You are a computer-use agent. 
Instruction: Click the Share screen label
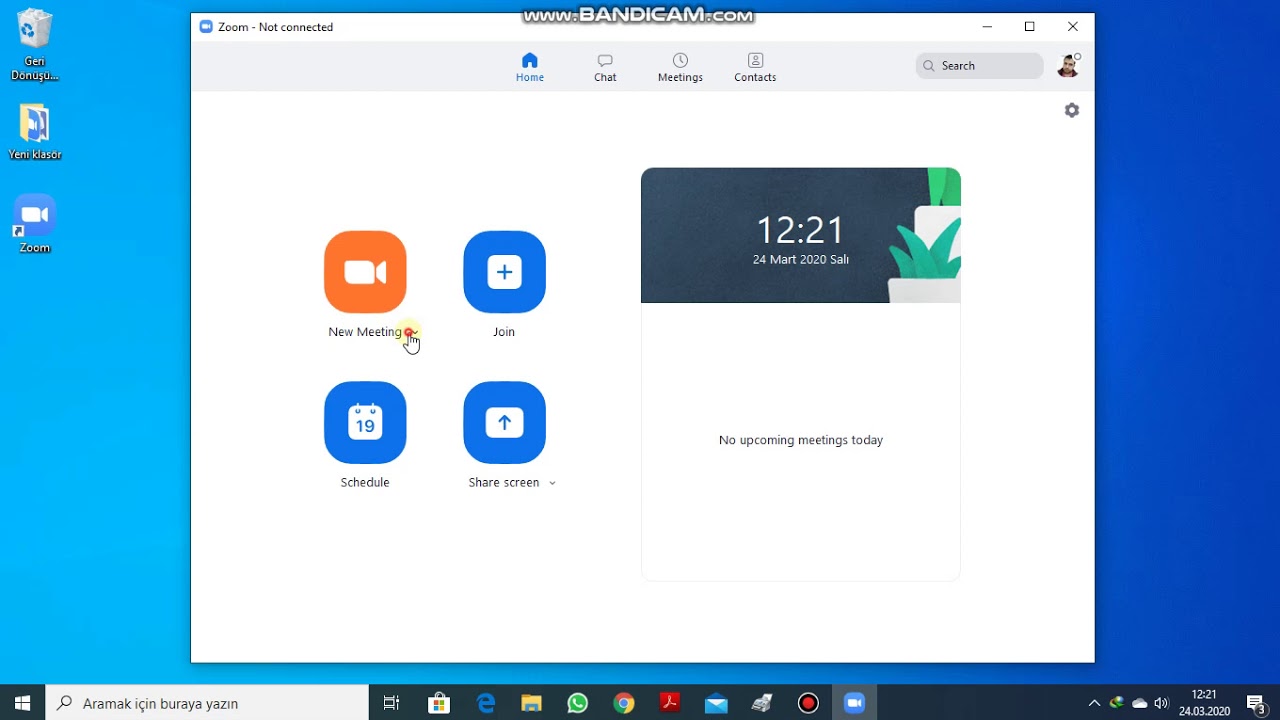[x=504, y=483]
